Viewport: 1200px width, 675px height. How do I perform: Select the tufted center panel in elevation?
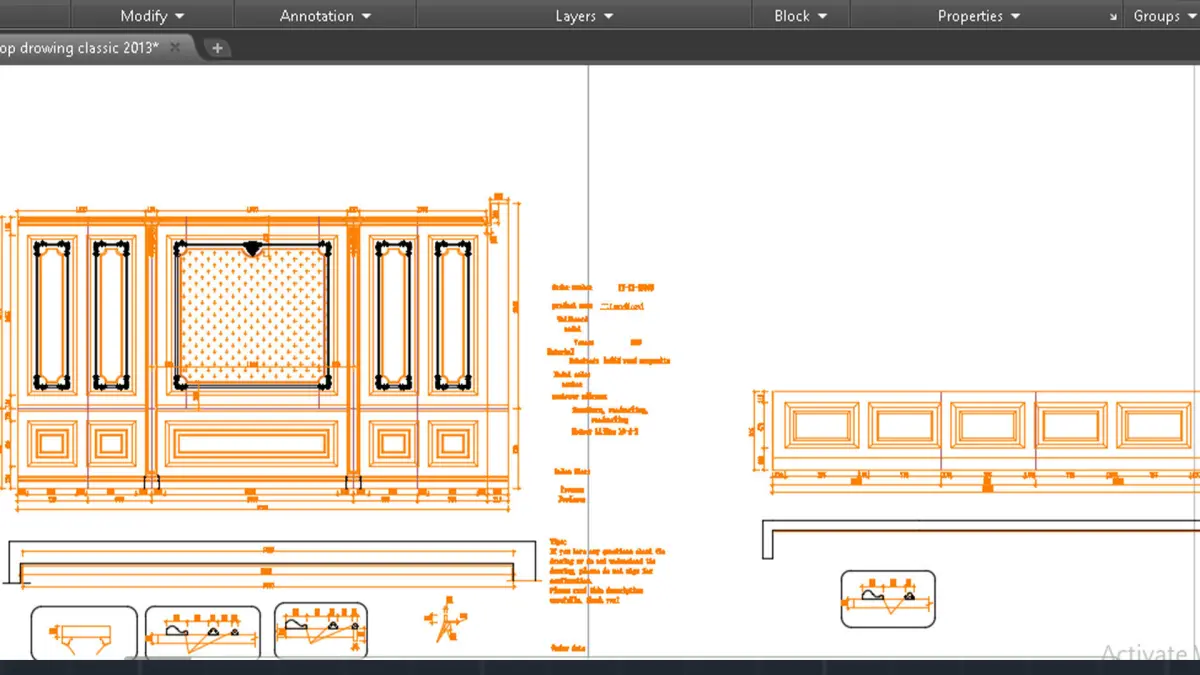click(251, 314)
